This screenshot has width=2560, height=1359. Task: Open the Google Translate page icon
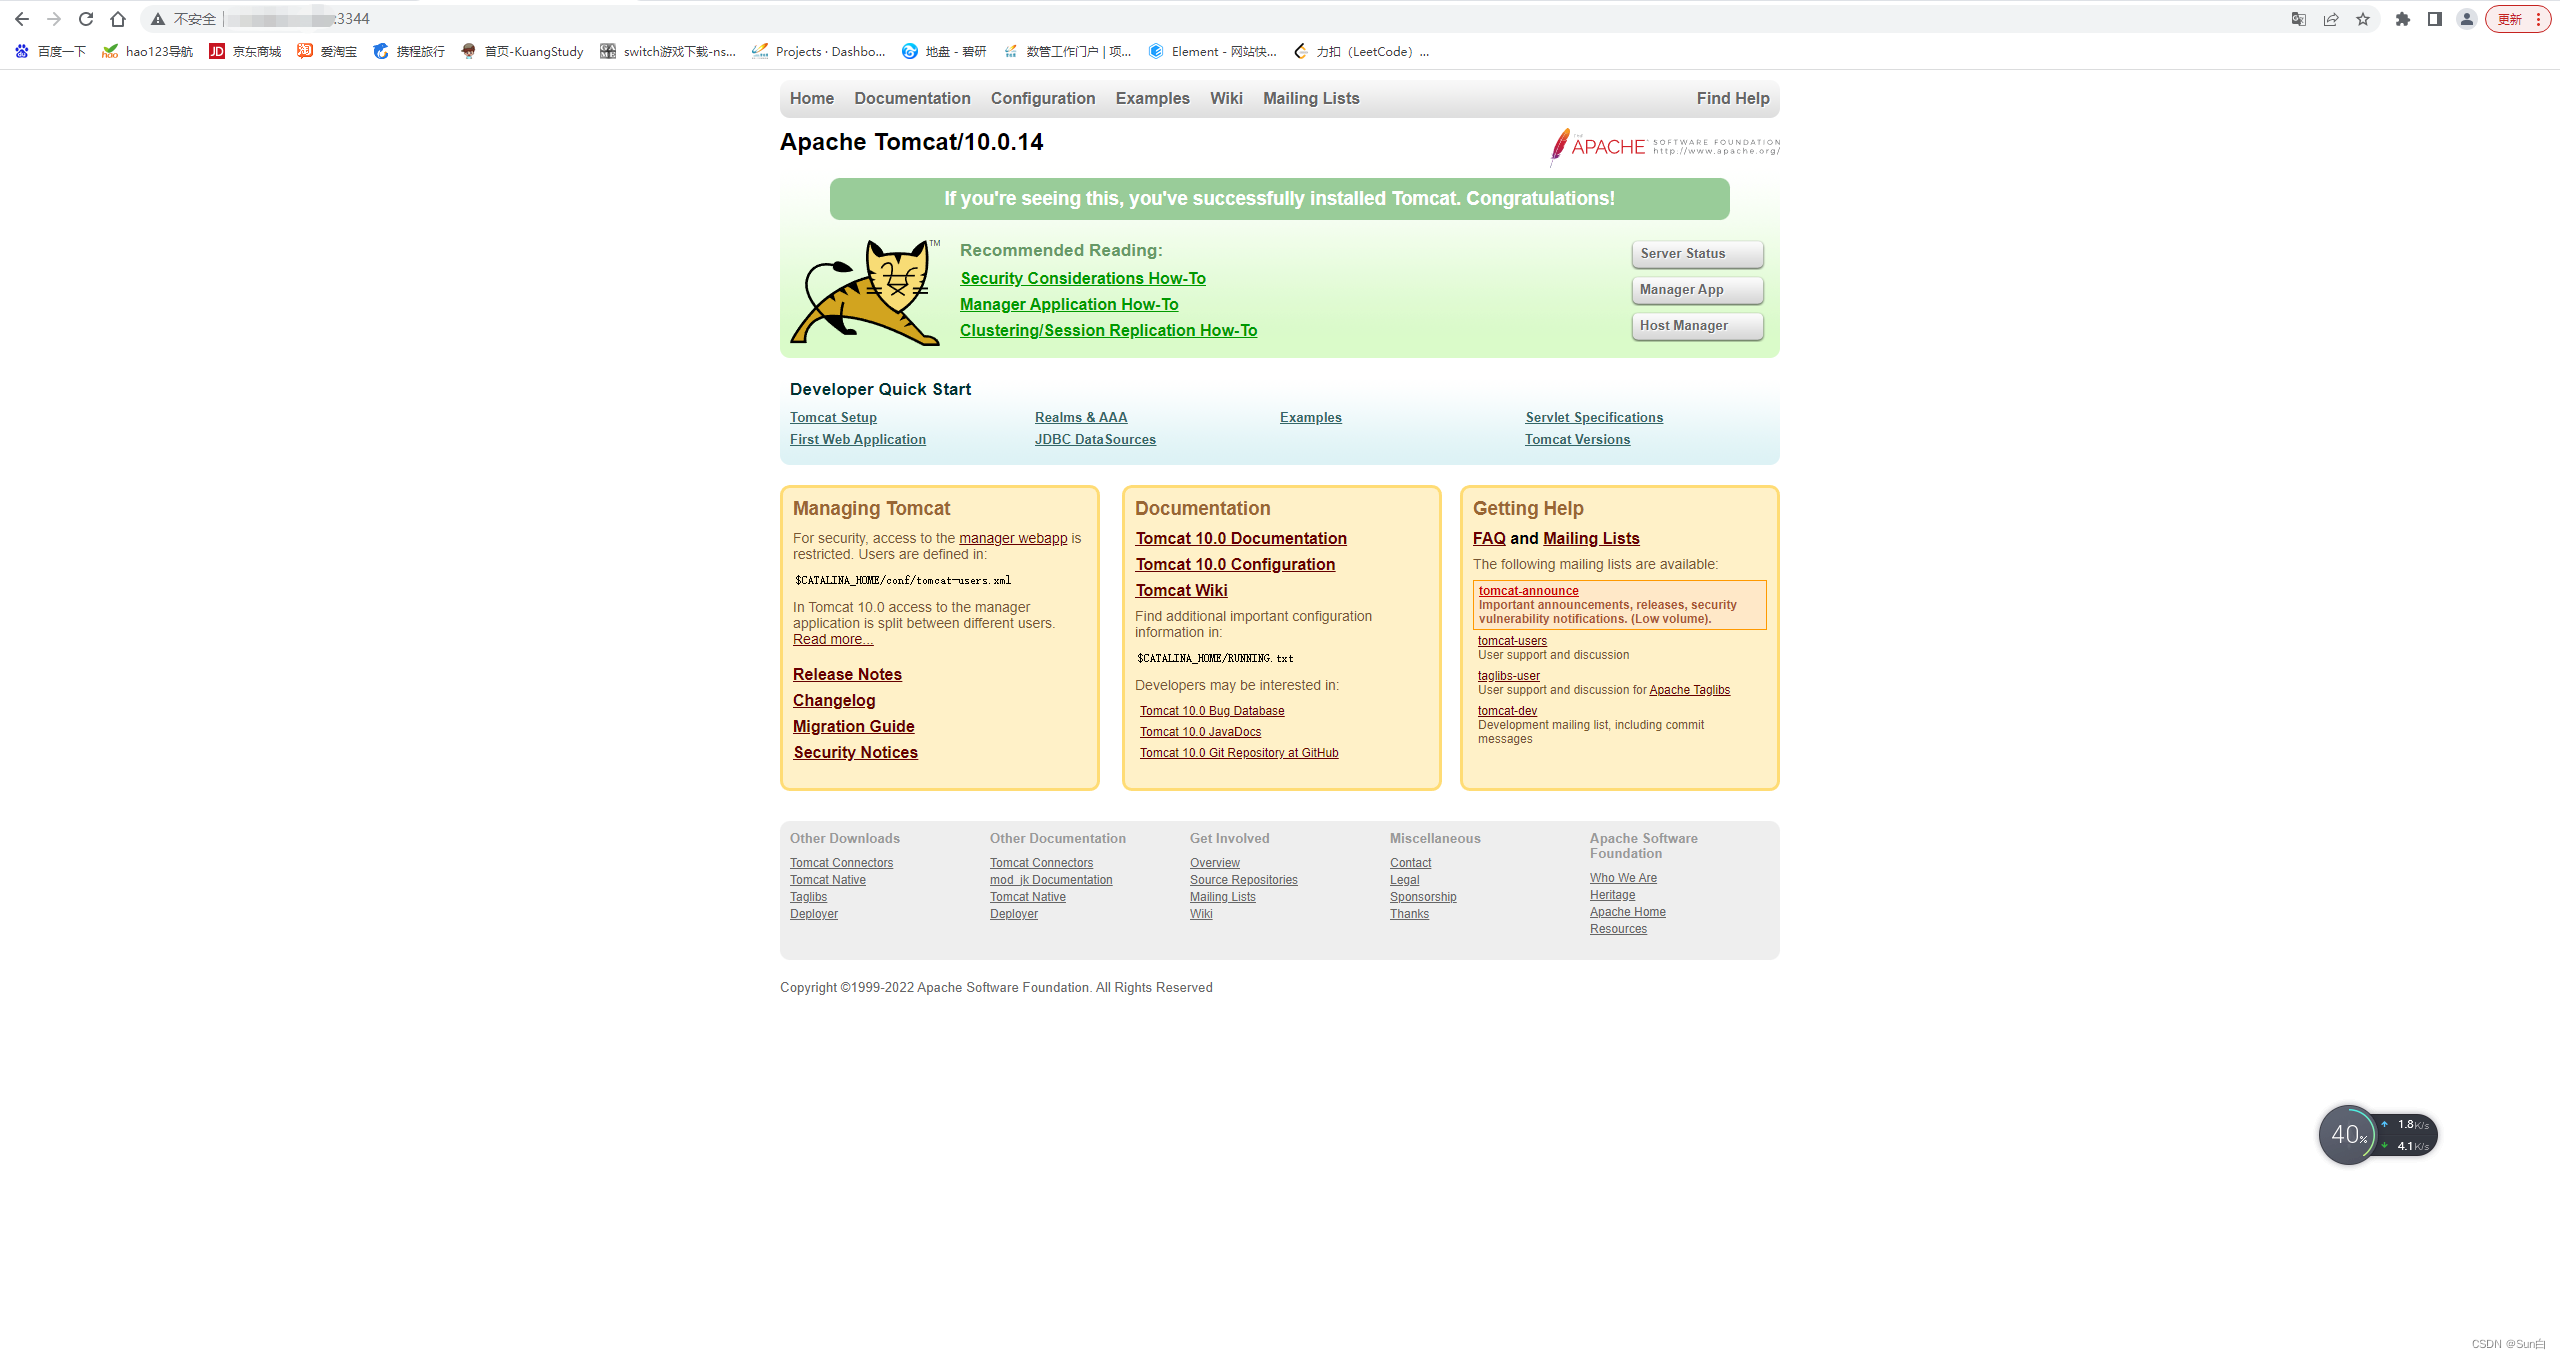pyautogui.click(x=2298, y=19)
